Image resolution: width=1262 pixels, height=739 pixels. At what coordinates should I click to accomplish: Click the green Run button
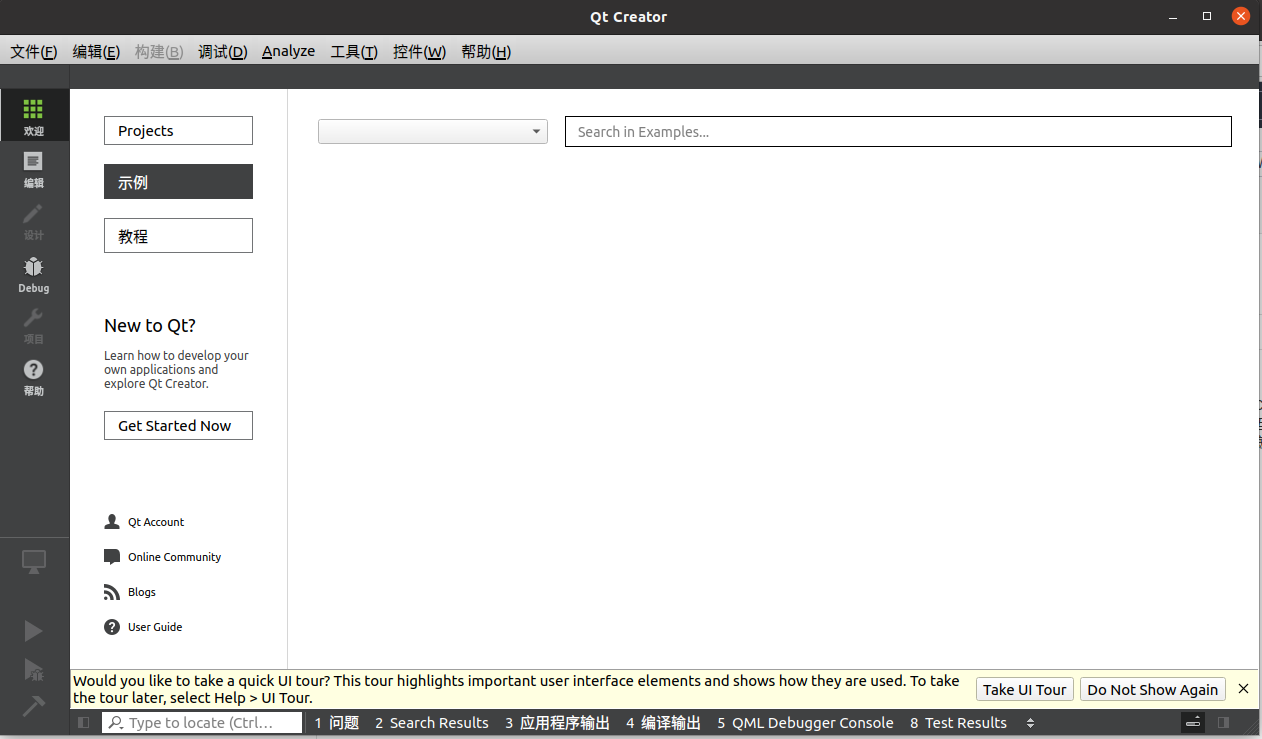(x=34, y=630)
